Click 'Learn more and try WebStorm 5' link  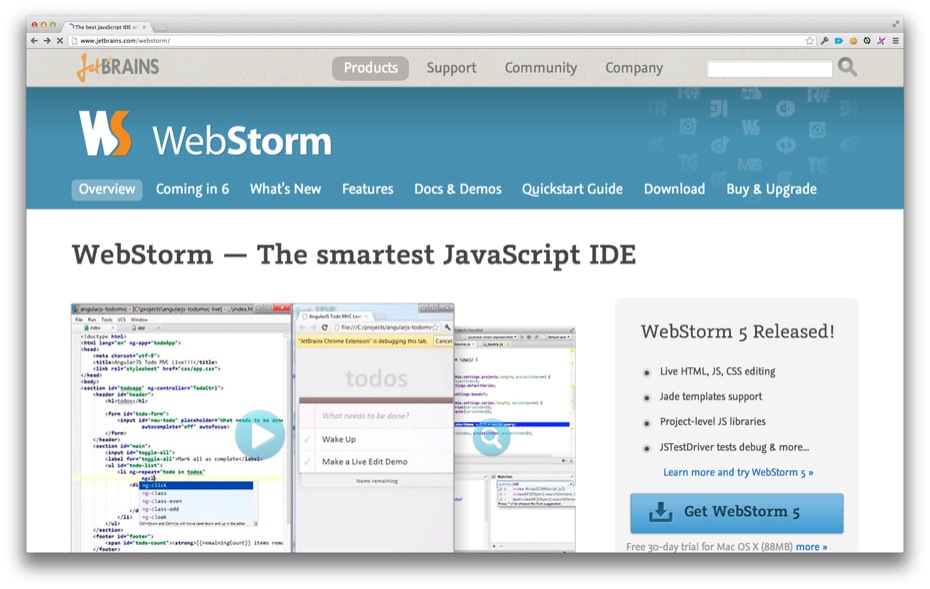coord(738,473)
